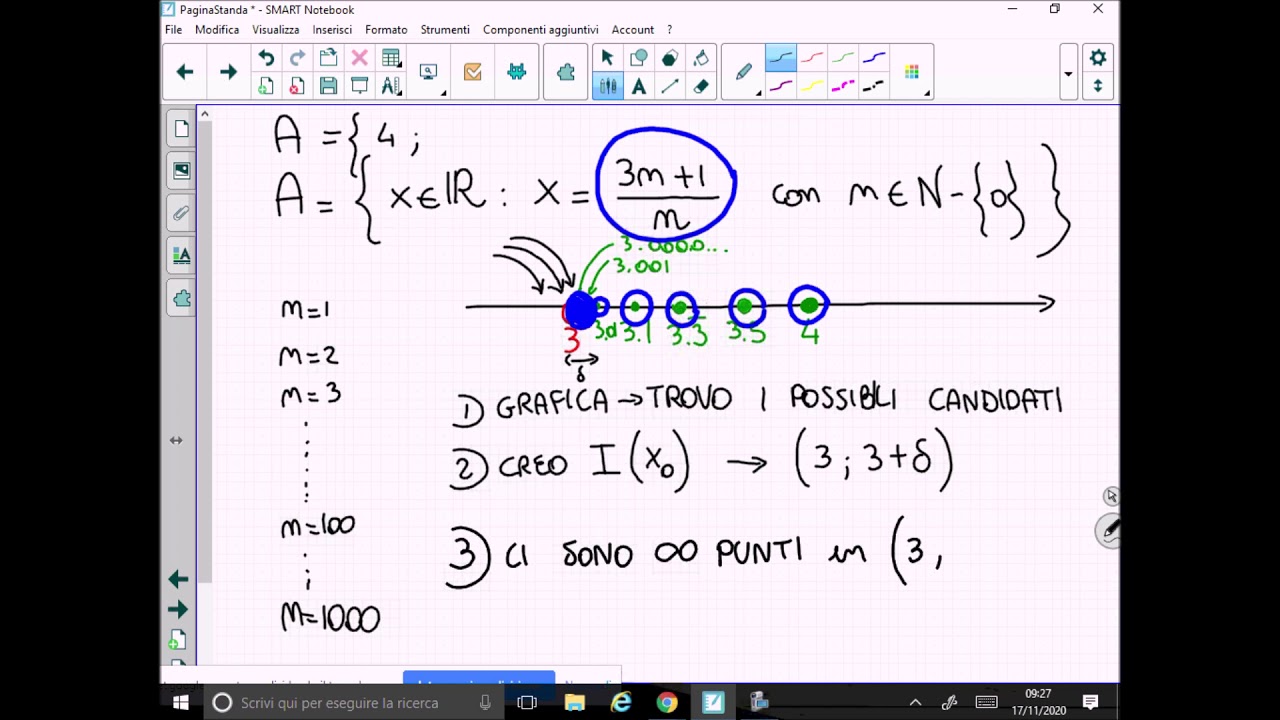Undo the last action

[x=266, y=58]
